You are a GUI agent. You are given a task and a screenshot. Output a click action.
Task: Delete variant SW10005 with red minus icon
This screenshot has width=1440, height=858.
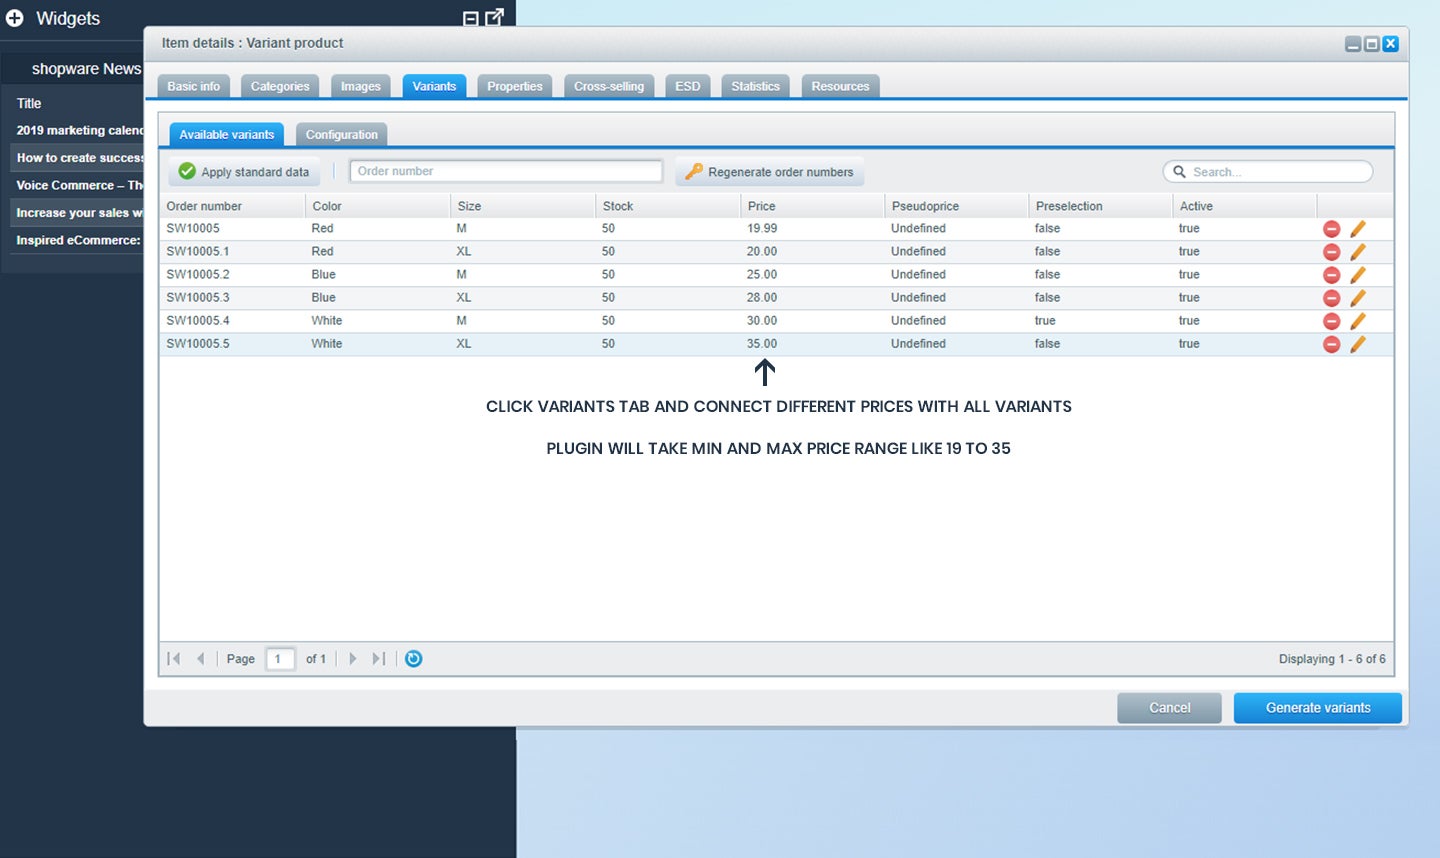click(x=1331, y=229)
